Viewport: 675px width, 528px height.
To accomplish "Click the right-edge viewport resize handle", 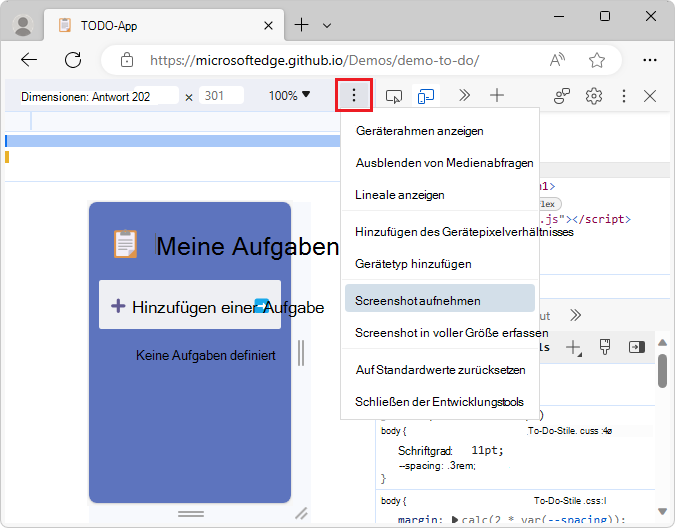I will (x=300, y=352).
